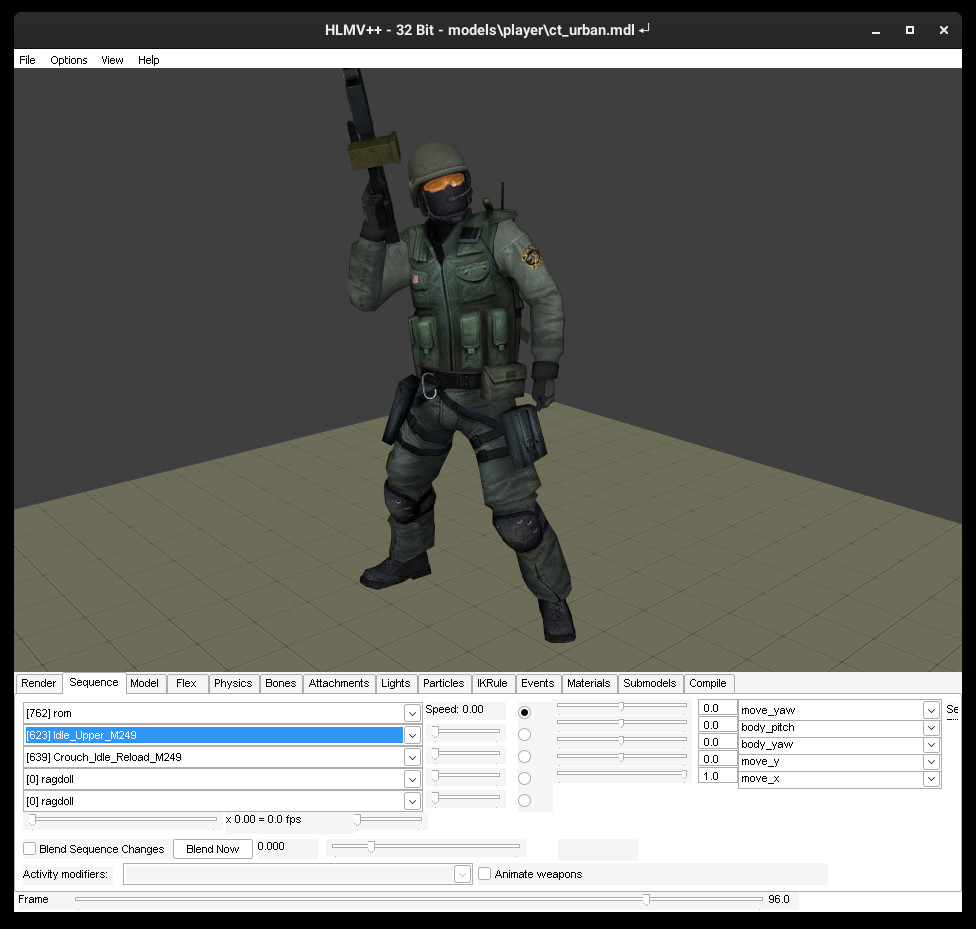The image size is (976, 929).
Task: Switch to the Materials tab
Action: (x=588, y=683)
